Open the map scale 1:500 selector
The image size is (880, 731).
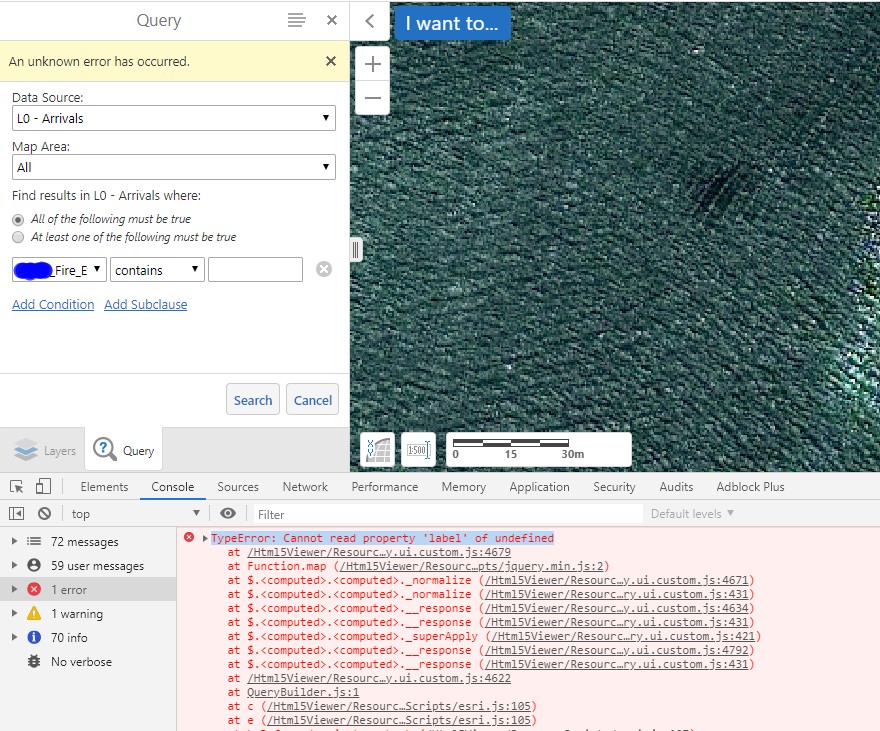419,450
